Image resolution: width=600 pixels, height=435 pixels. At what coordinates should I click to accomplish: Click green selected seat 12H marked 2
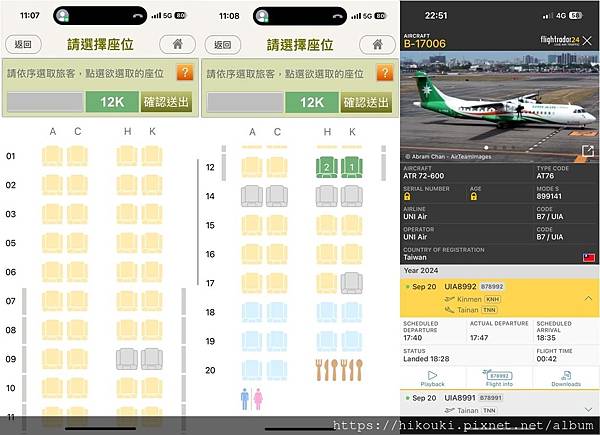[x=327, y=167]
